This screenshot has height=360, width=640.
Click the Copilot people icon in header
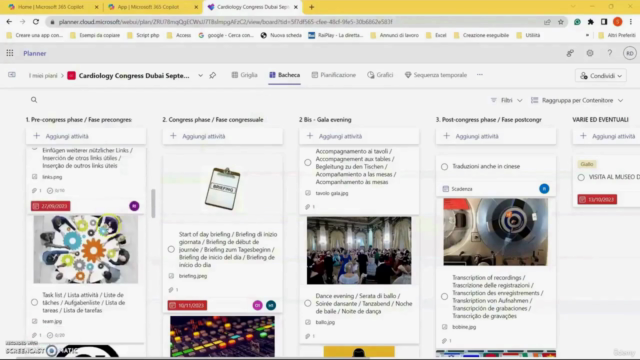570,53
